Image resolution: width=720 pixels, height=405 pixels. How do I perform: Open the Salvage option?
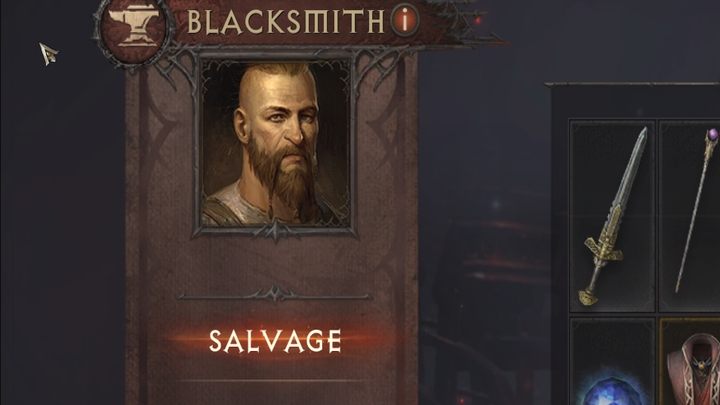pos(275,341)
